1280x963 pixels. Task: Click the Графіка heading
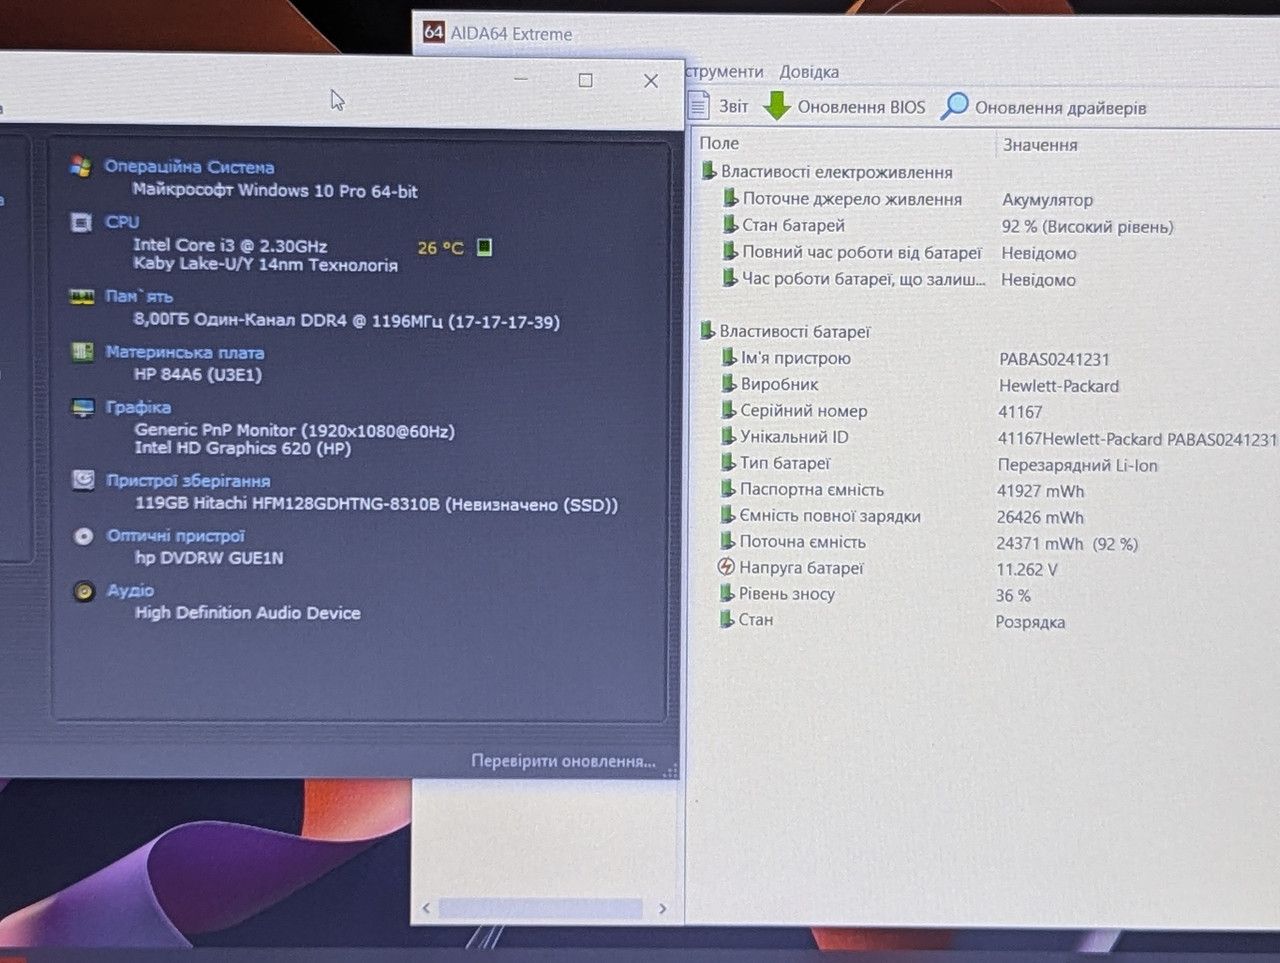coord(139,407)
